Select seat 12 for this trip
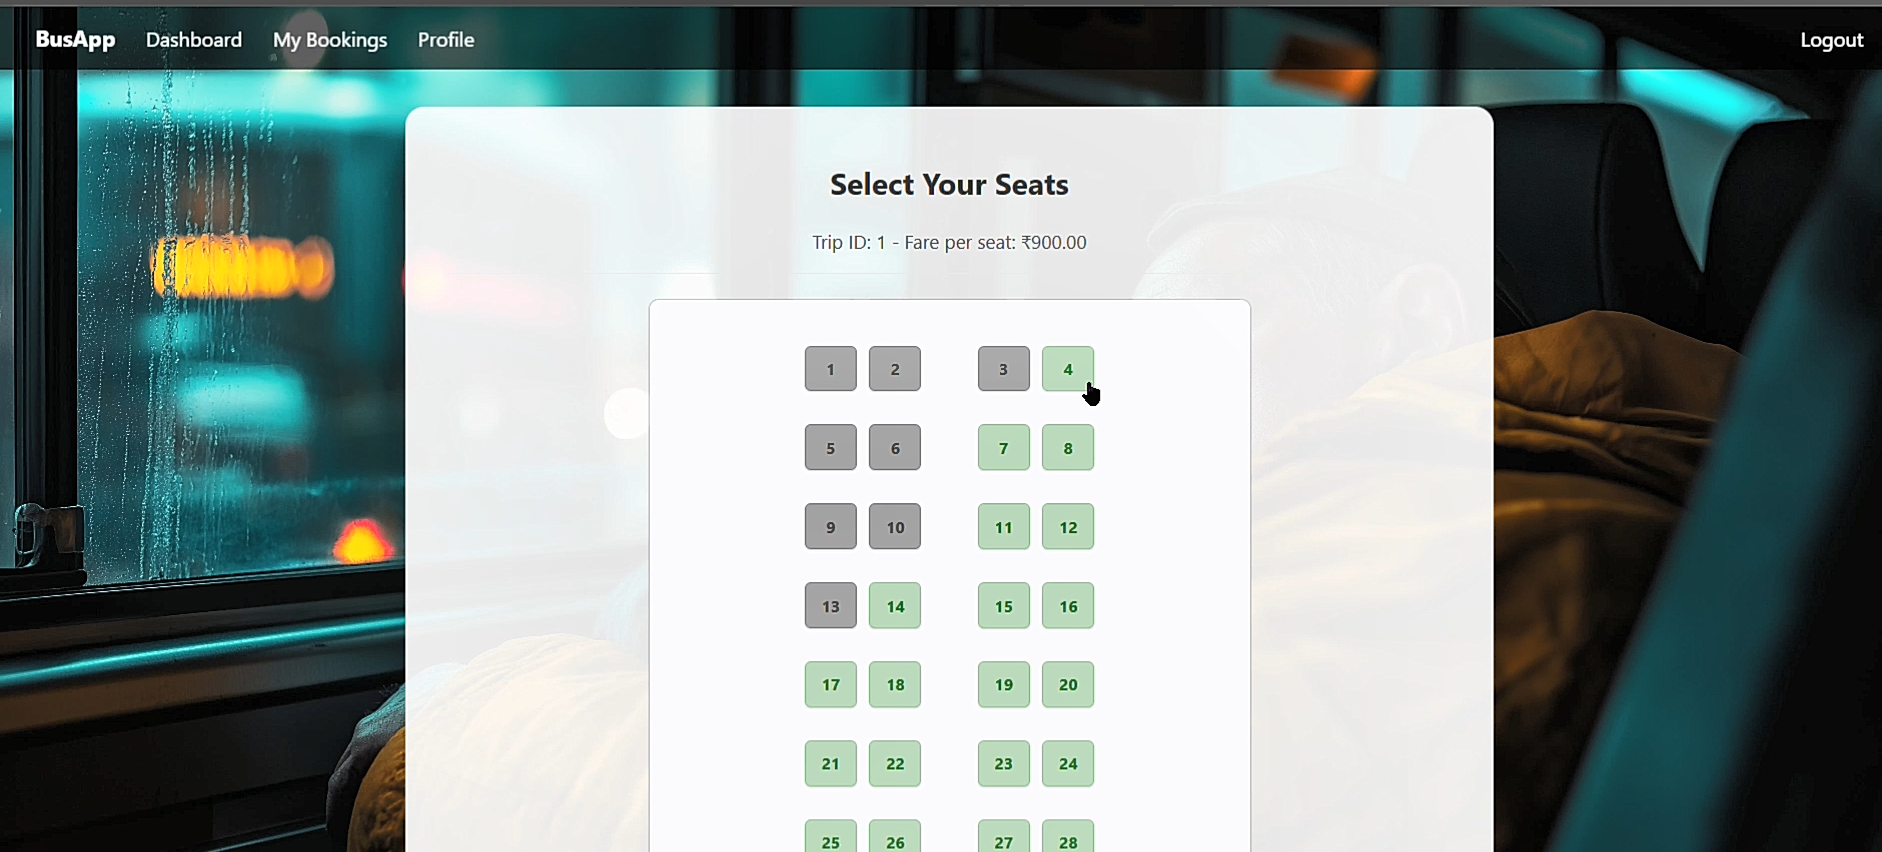Viewport: 1882px width, 852px height. tap(1067, 526)
